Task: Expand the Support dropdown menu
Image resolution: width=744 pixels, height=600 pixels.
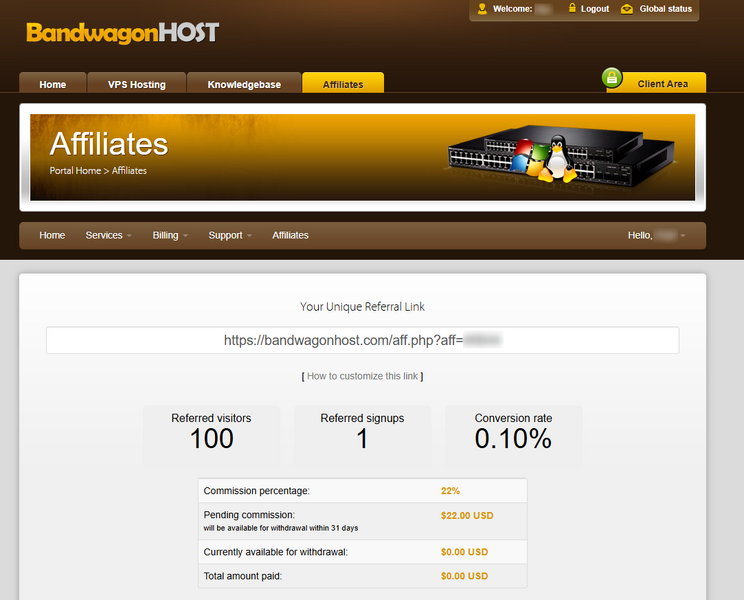Action: (x=230, y=236)
